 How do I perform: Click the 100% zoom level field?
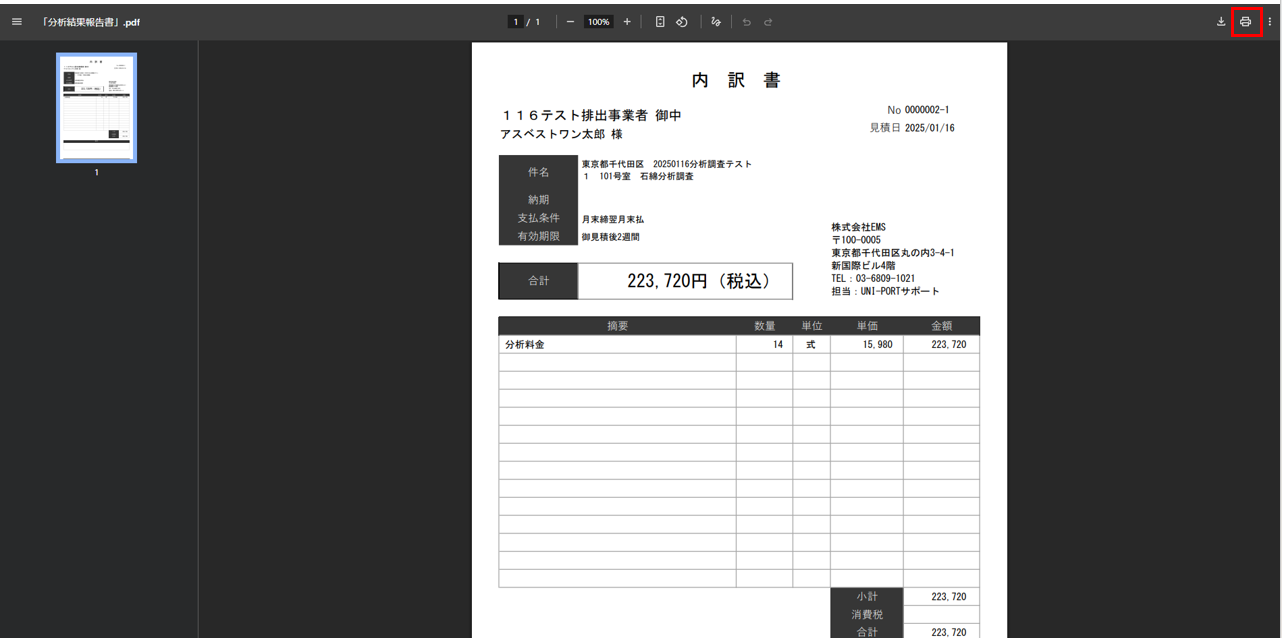tap(598, 22)
